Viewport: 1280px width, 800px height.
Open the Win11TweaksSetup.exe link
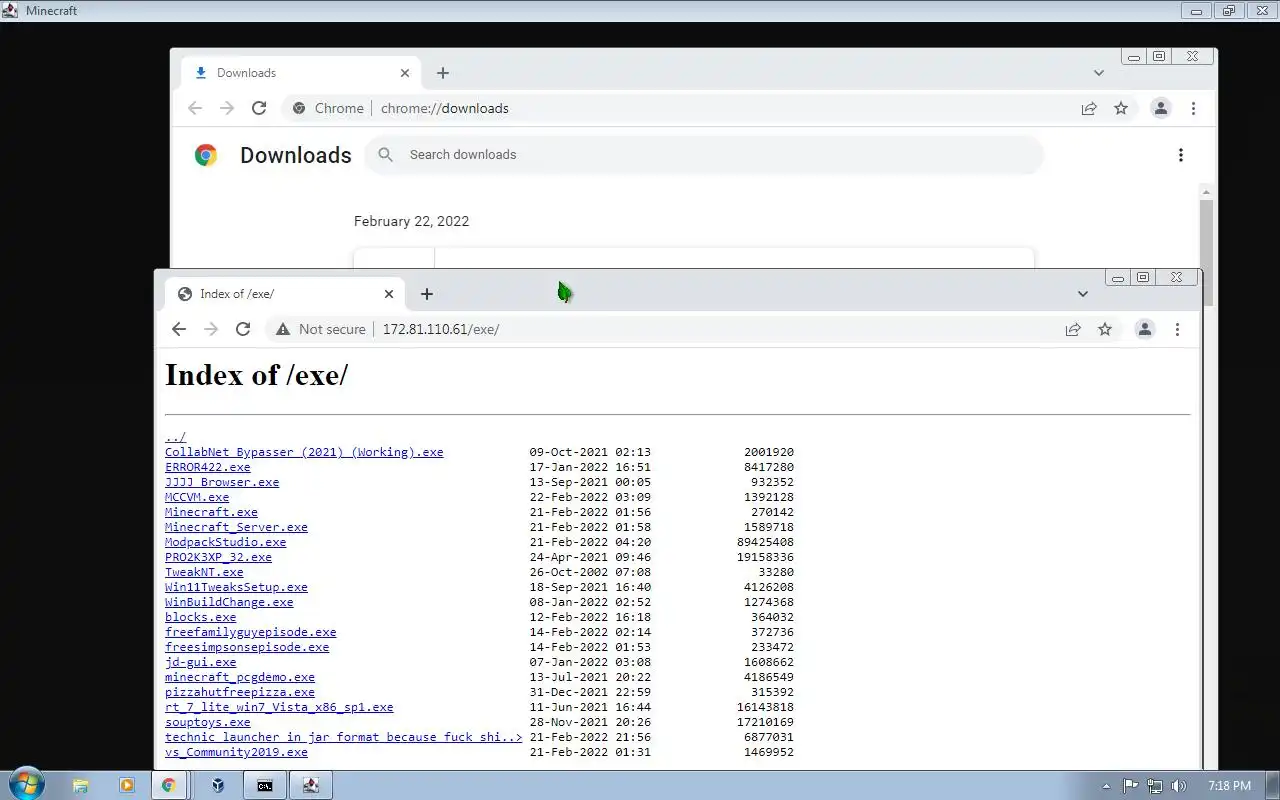coord(236,587)
